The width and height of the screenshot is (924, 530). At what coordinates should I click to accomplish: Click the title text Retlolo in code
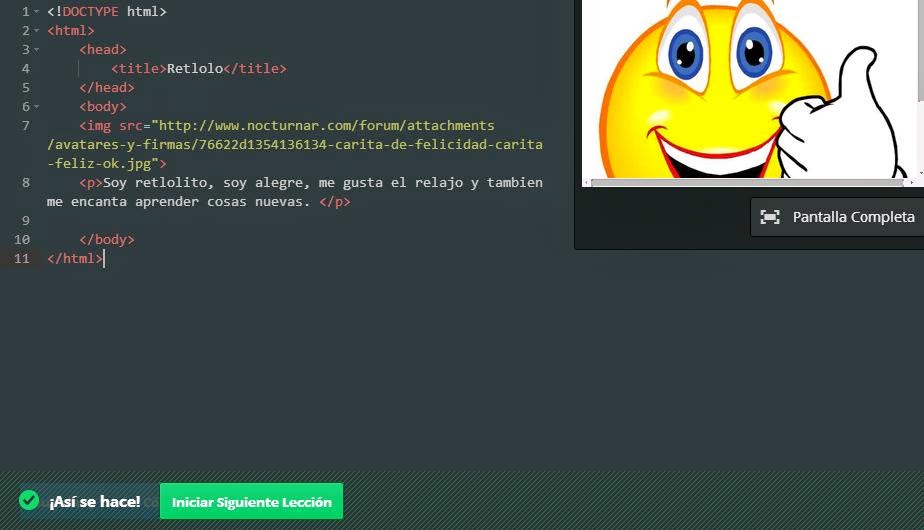tap(195, 68)
